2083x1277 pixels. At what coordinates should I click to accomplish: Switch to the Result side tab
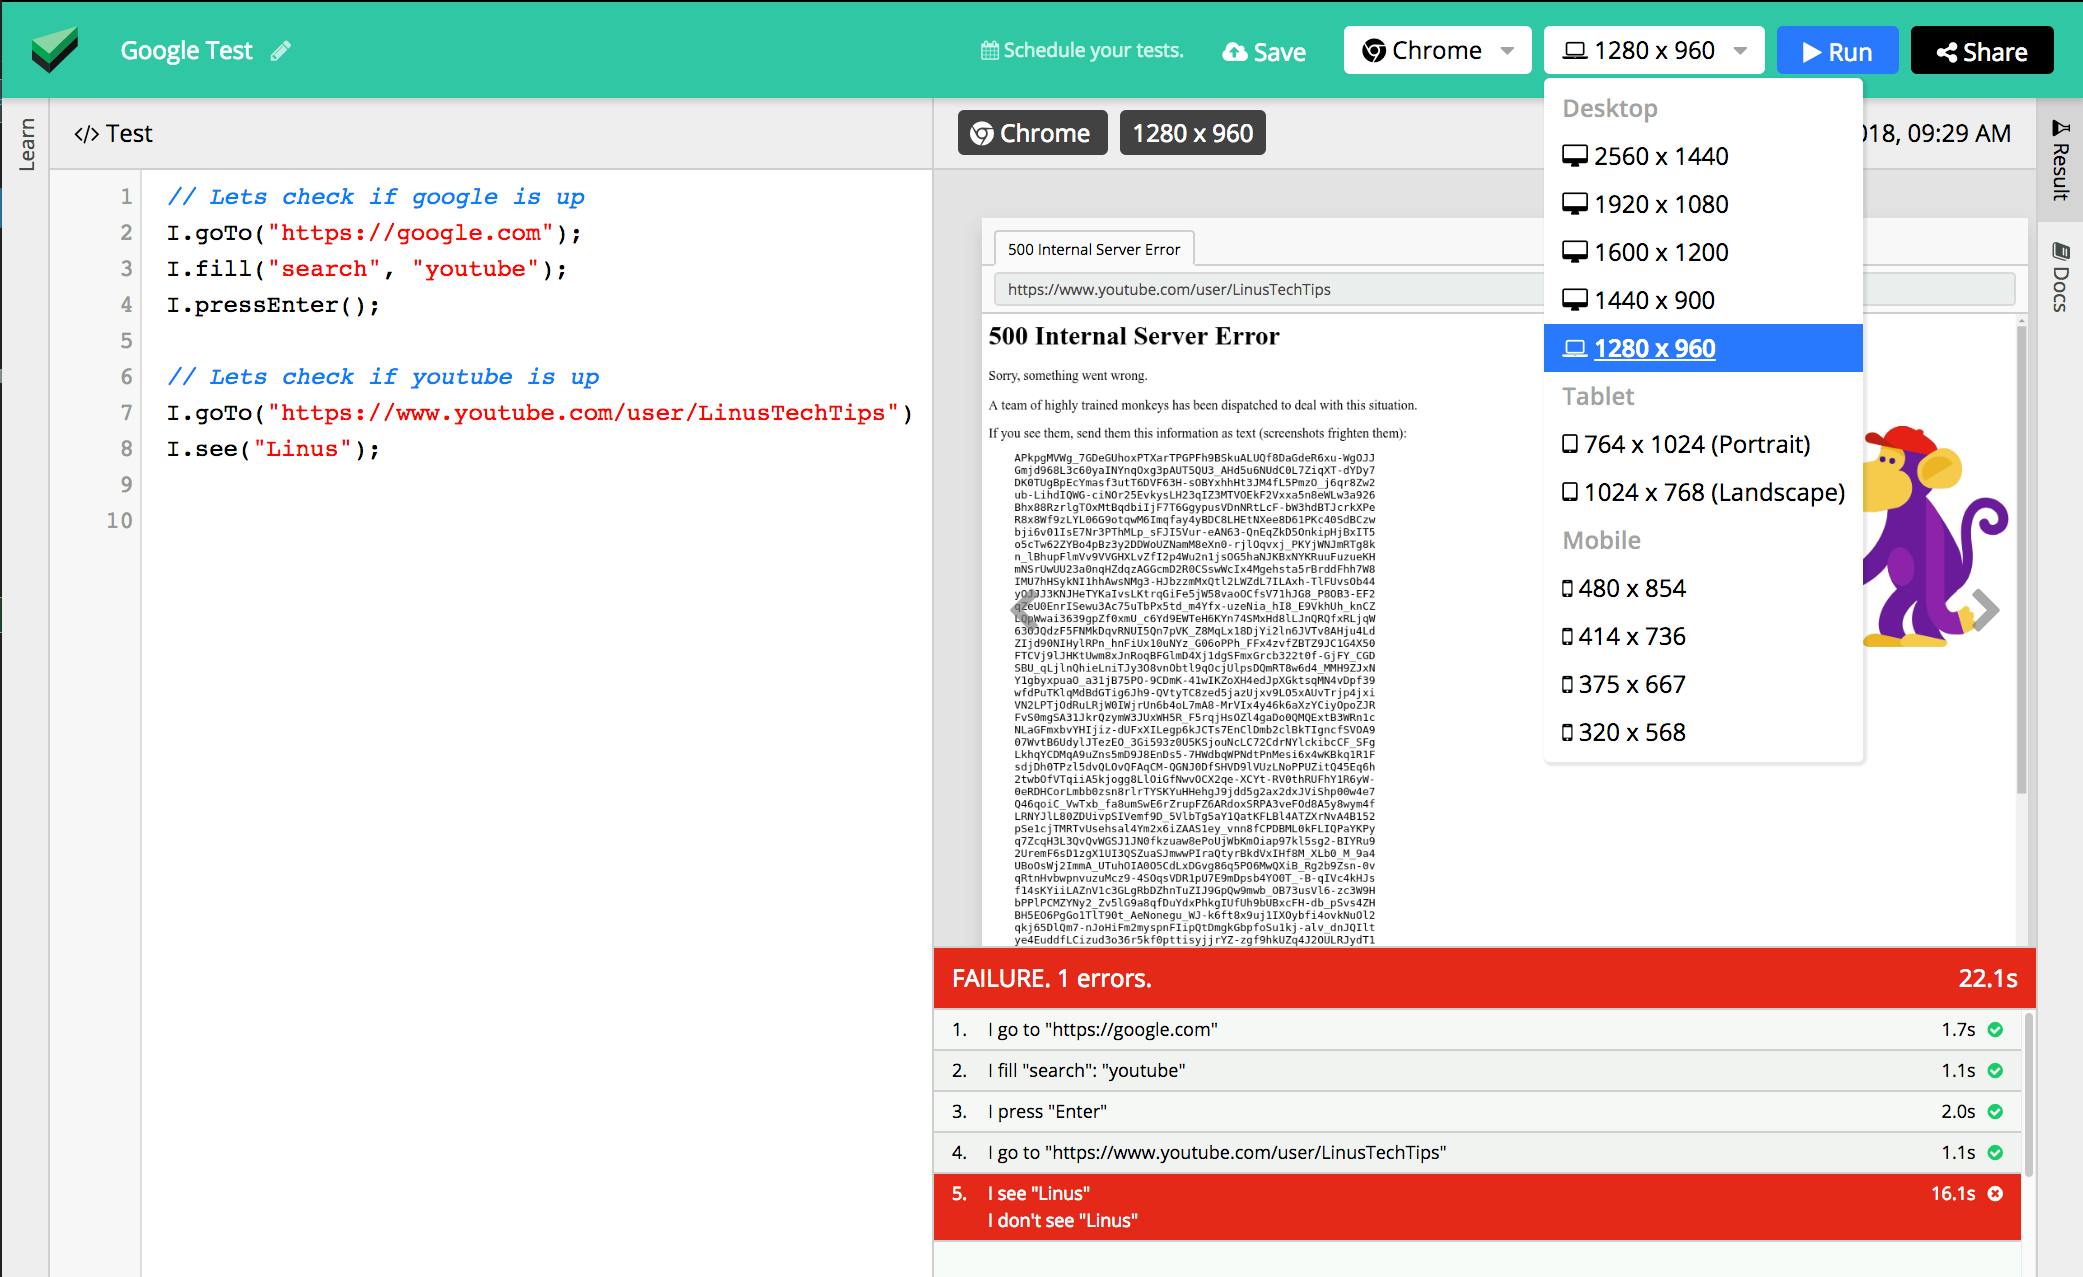tap(2060, 160)
